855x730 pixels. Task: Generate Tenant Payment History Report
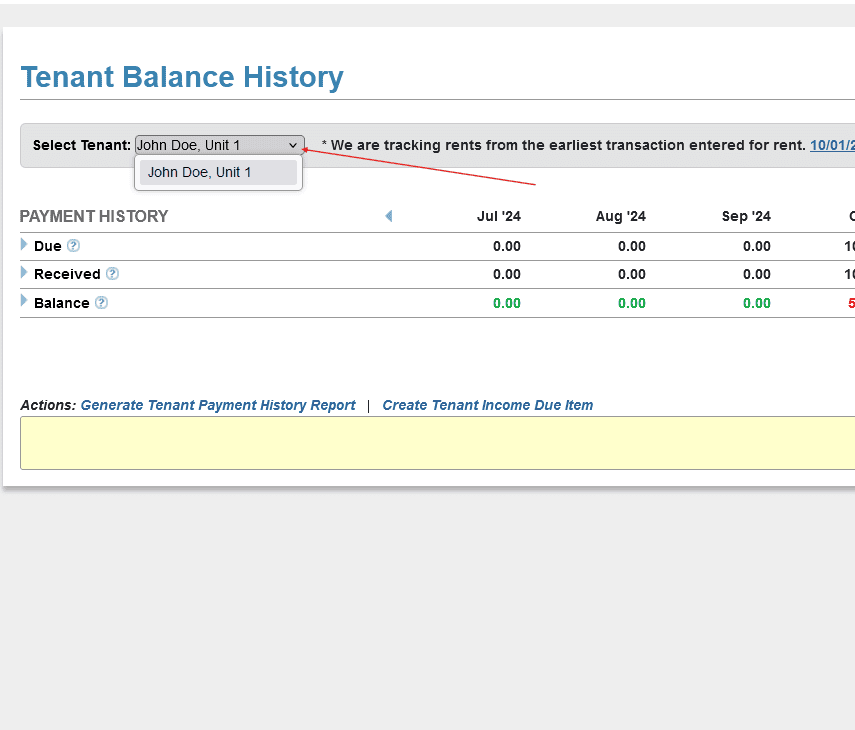click(218, 405)
